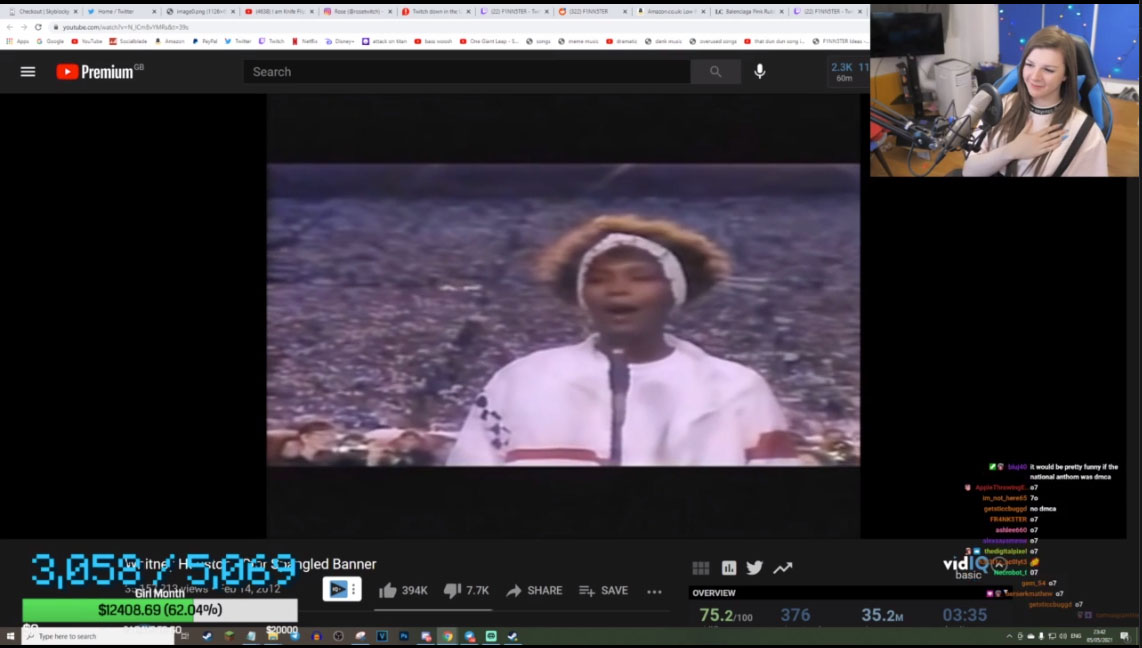This screenshot has height=648, width=1142.
Task: Open the Netflix bookmark
Action: tap(305, 42)
